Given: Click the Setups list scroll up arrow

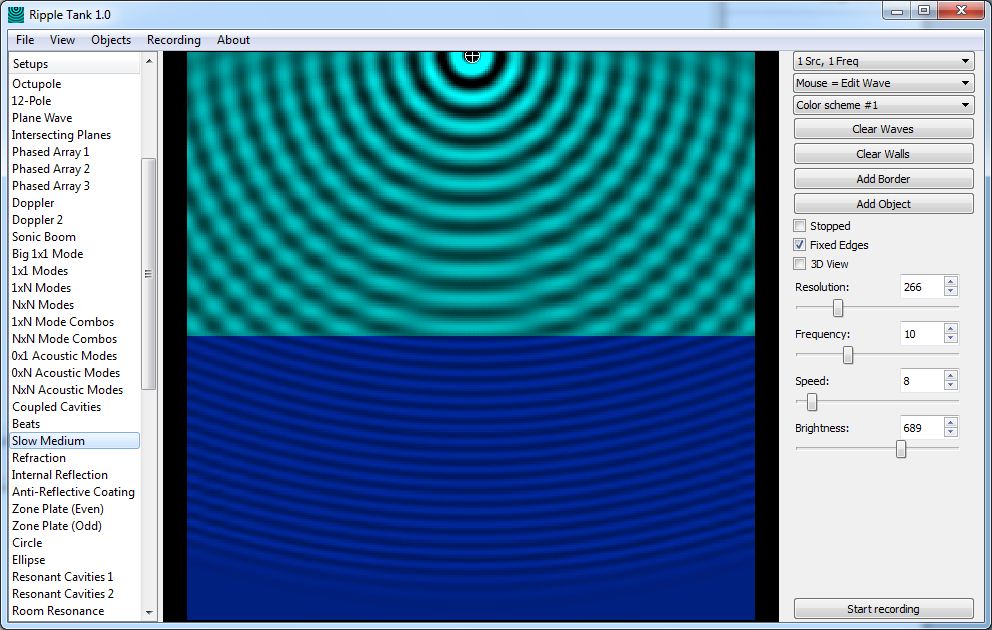Looking at the screenshot, I should pos(149,61).
